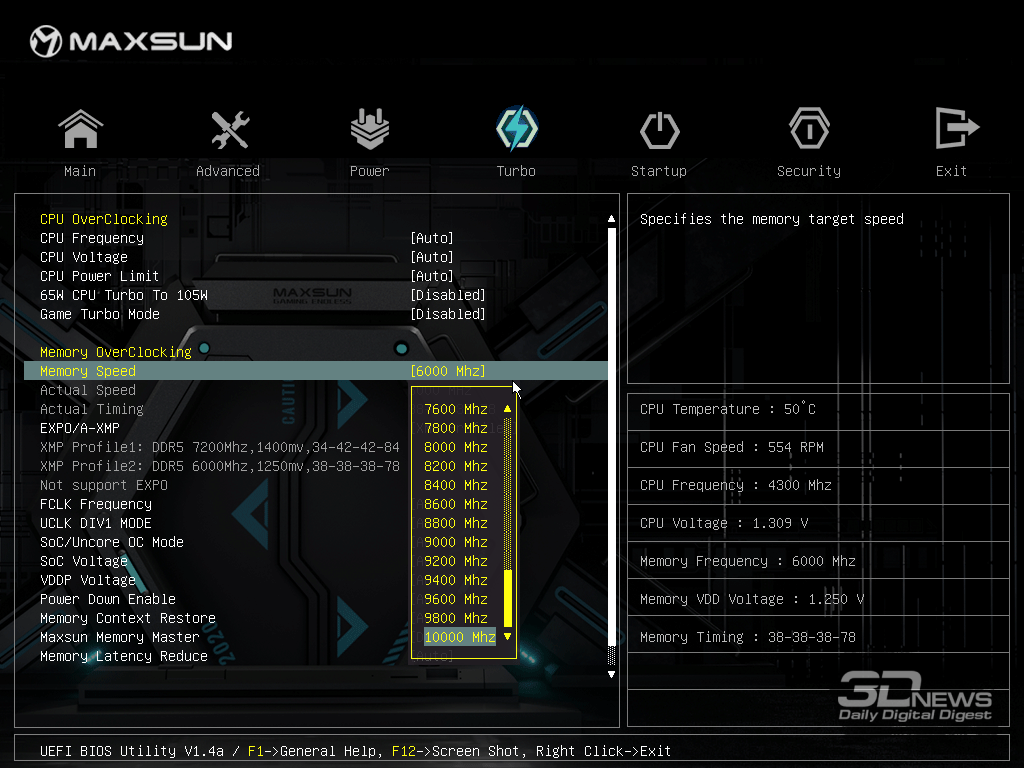Select the SoC/Uncore OC Mode setting
This screenshot has width=1024, height=768.
[x=112, y=541]
